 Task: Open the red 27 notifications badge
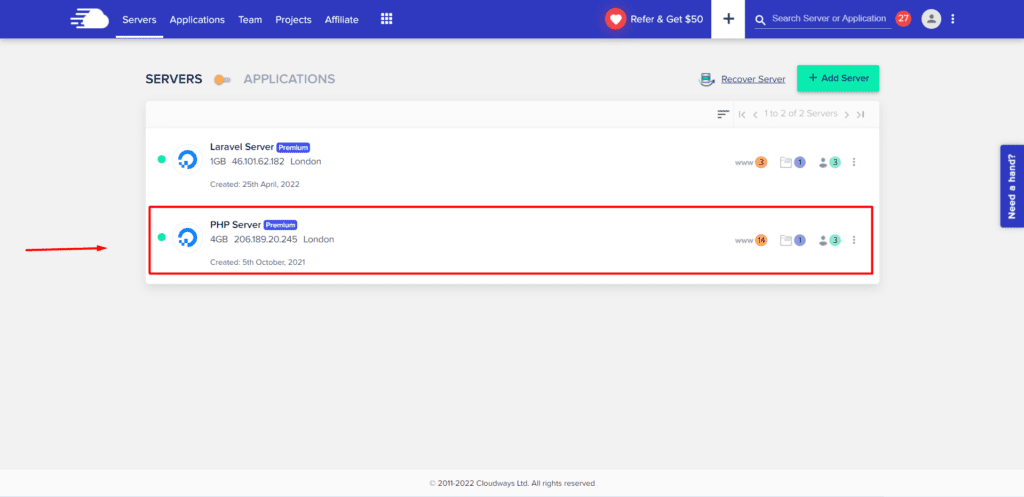click(x=903, y=19)
